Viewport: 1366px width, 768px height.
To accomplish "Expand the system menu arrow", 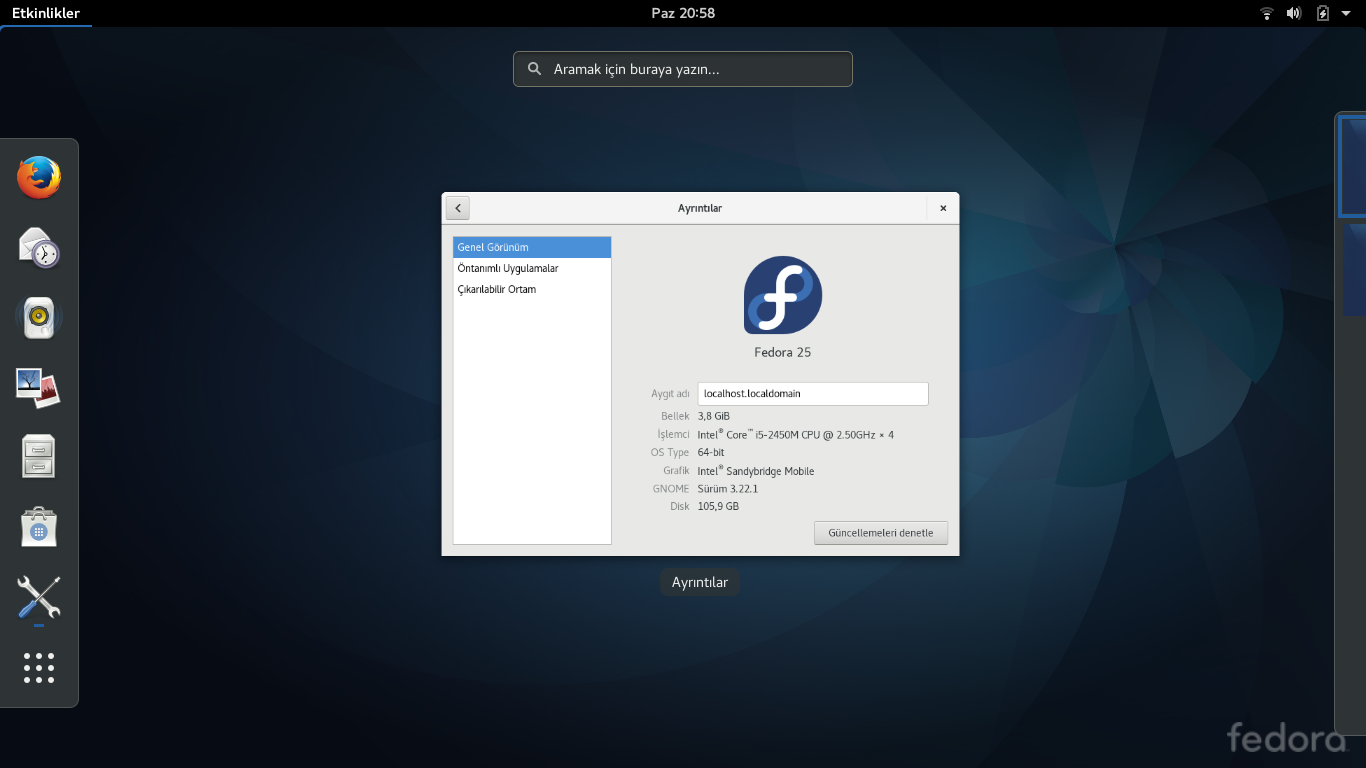I will pyautogui.click(x=1346, y=13).
